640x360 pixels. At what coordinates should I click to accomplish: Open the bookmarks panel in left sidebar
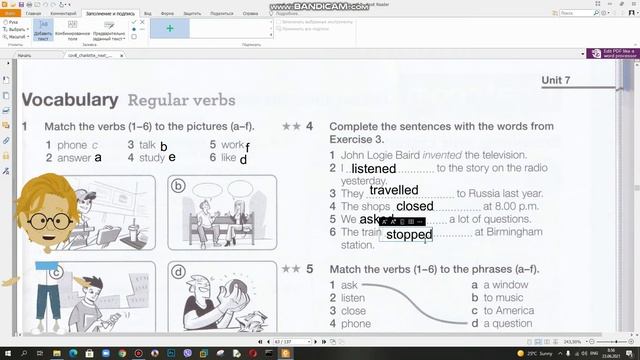tap(6, 80)
